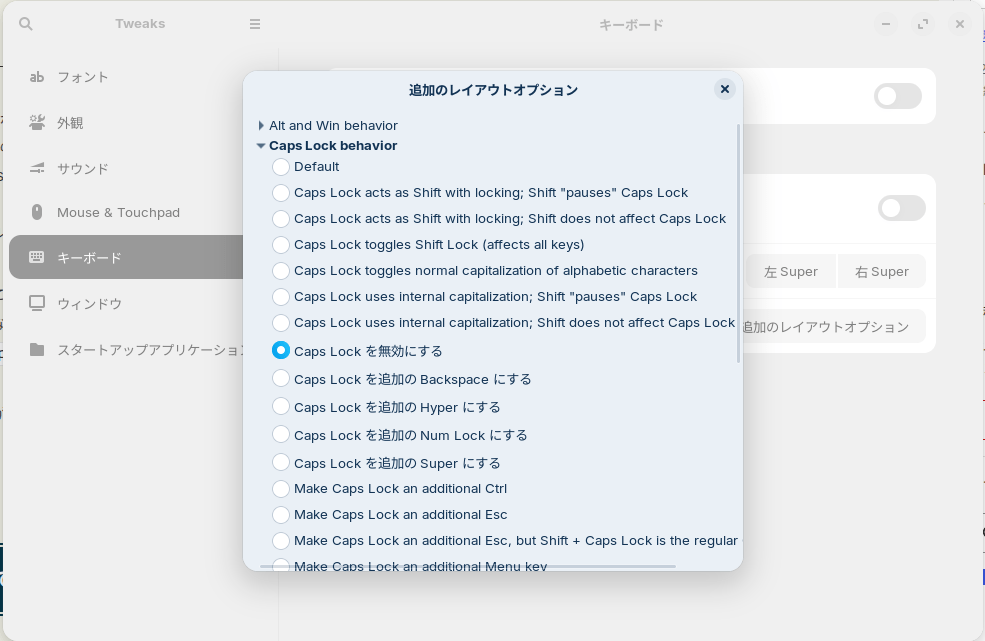The image size is (985, 641).
Task: Select 'Caps Lock toggles Shift Lock' option
Action: click(x=281, y=244)
